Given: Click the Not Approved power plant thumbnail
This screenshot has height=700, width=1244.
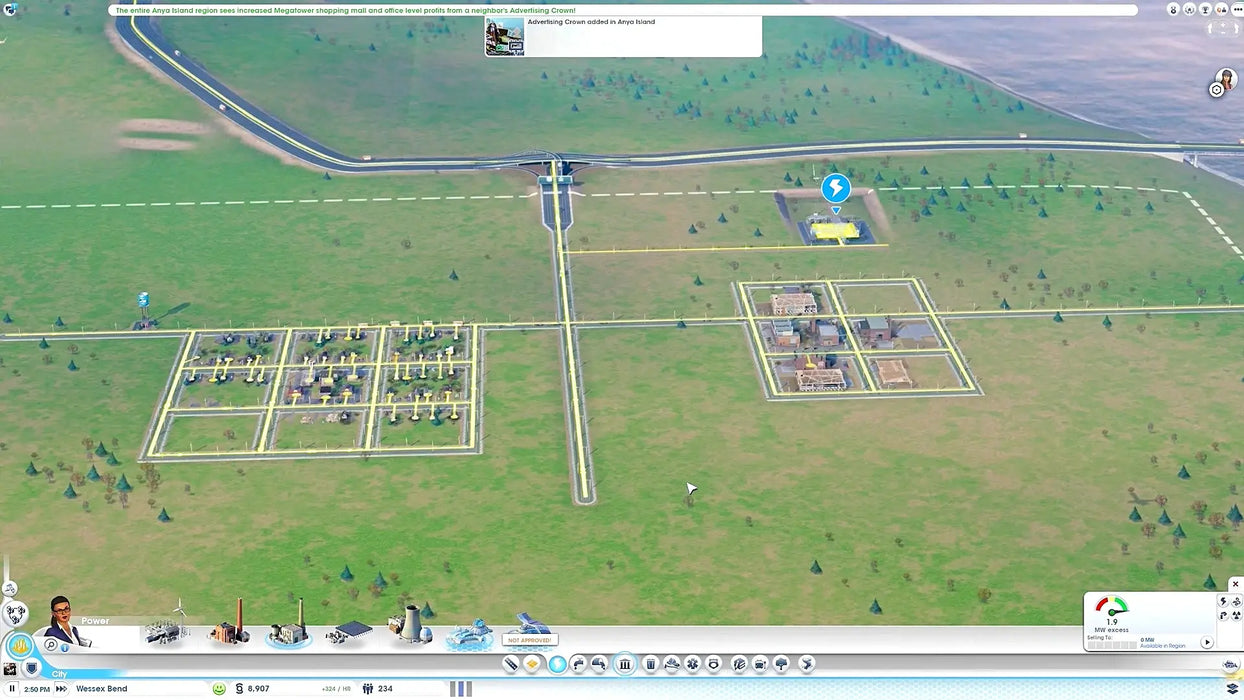Looking at the screenshot, I should [x=529, y=630].
